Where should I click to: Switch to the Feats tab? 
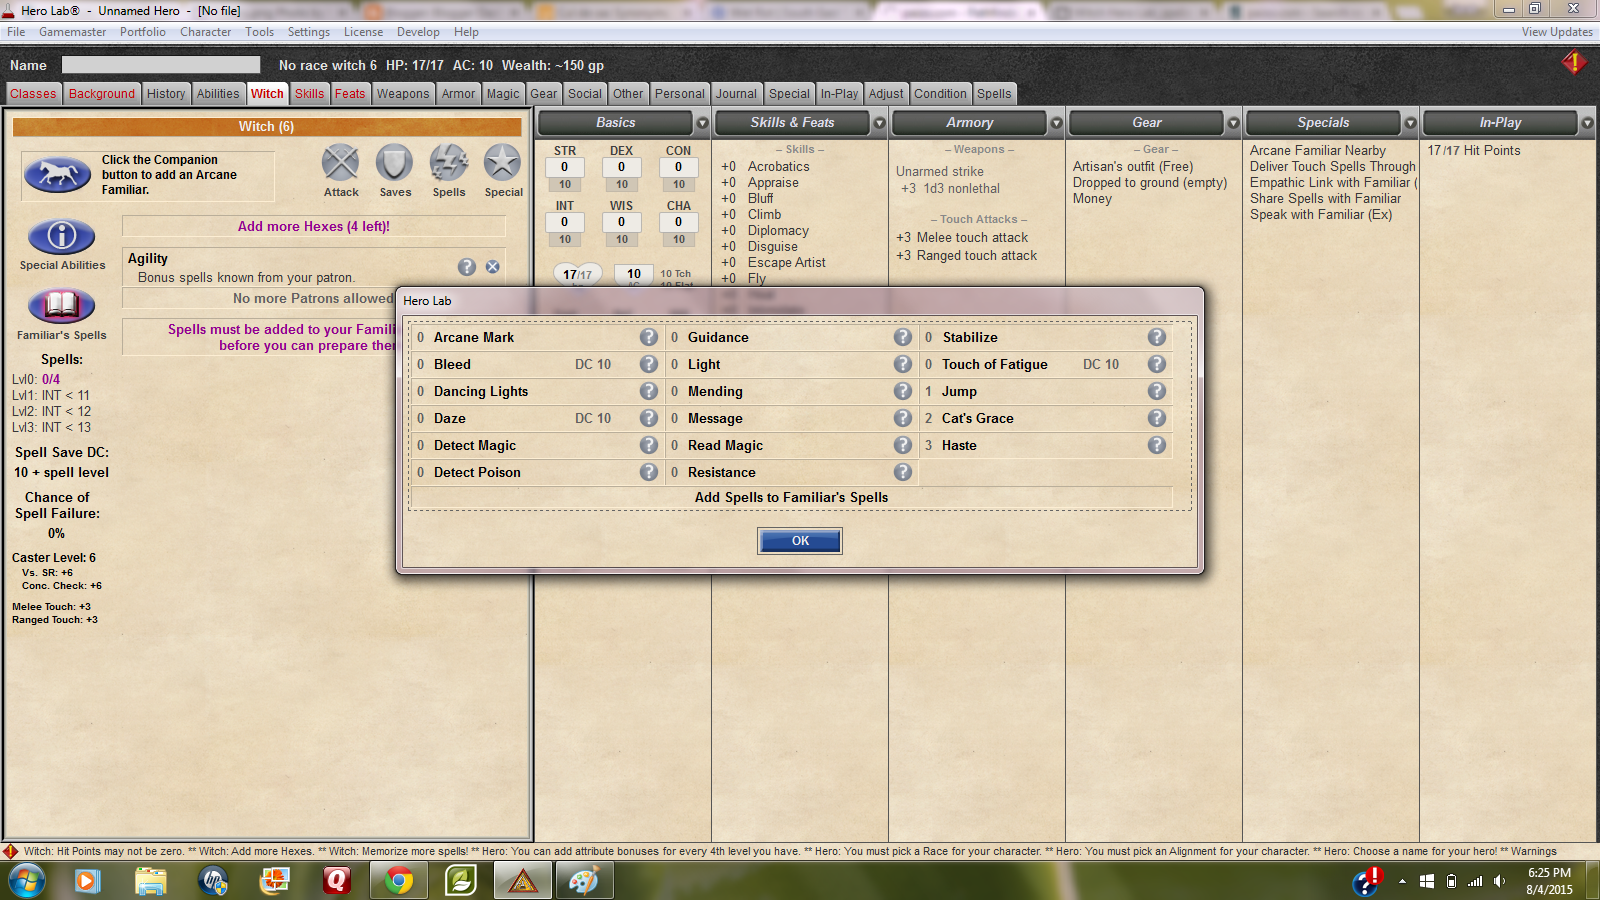coord(350,94)
